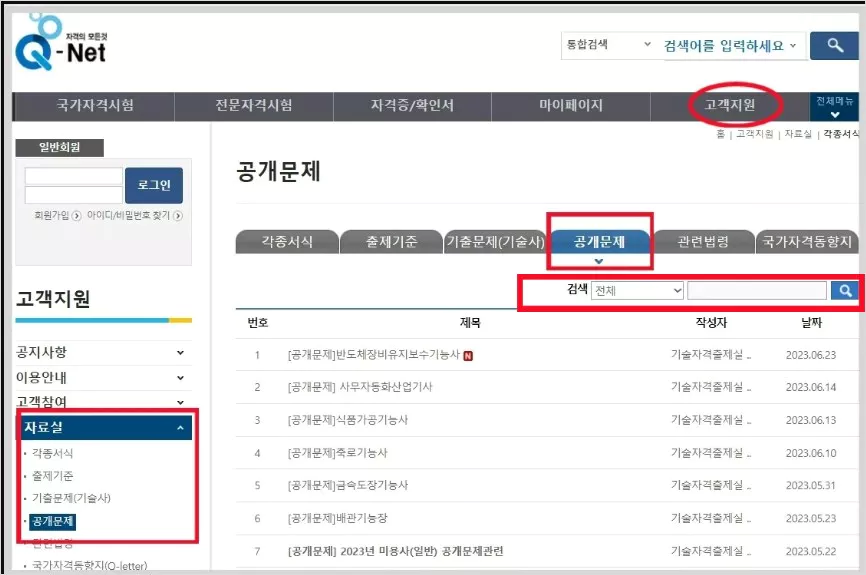Click the blue top search magnifier button

835,46
